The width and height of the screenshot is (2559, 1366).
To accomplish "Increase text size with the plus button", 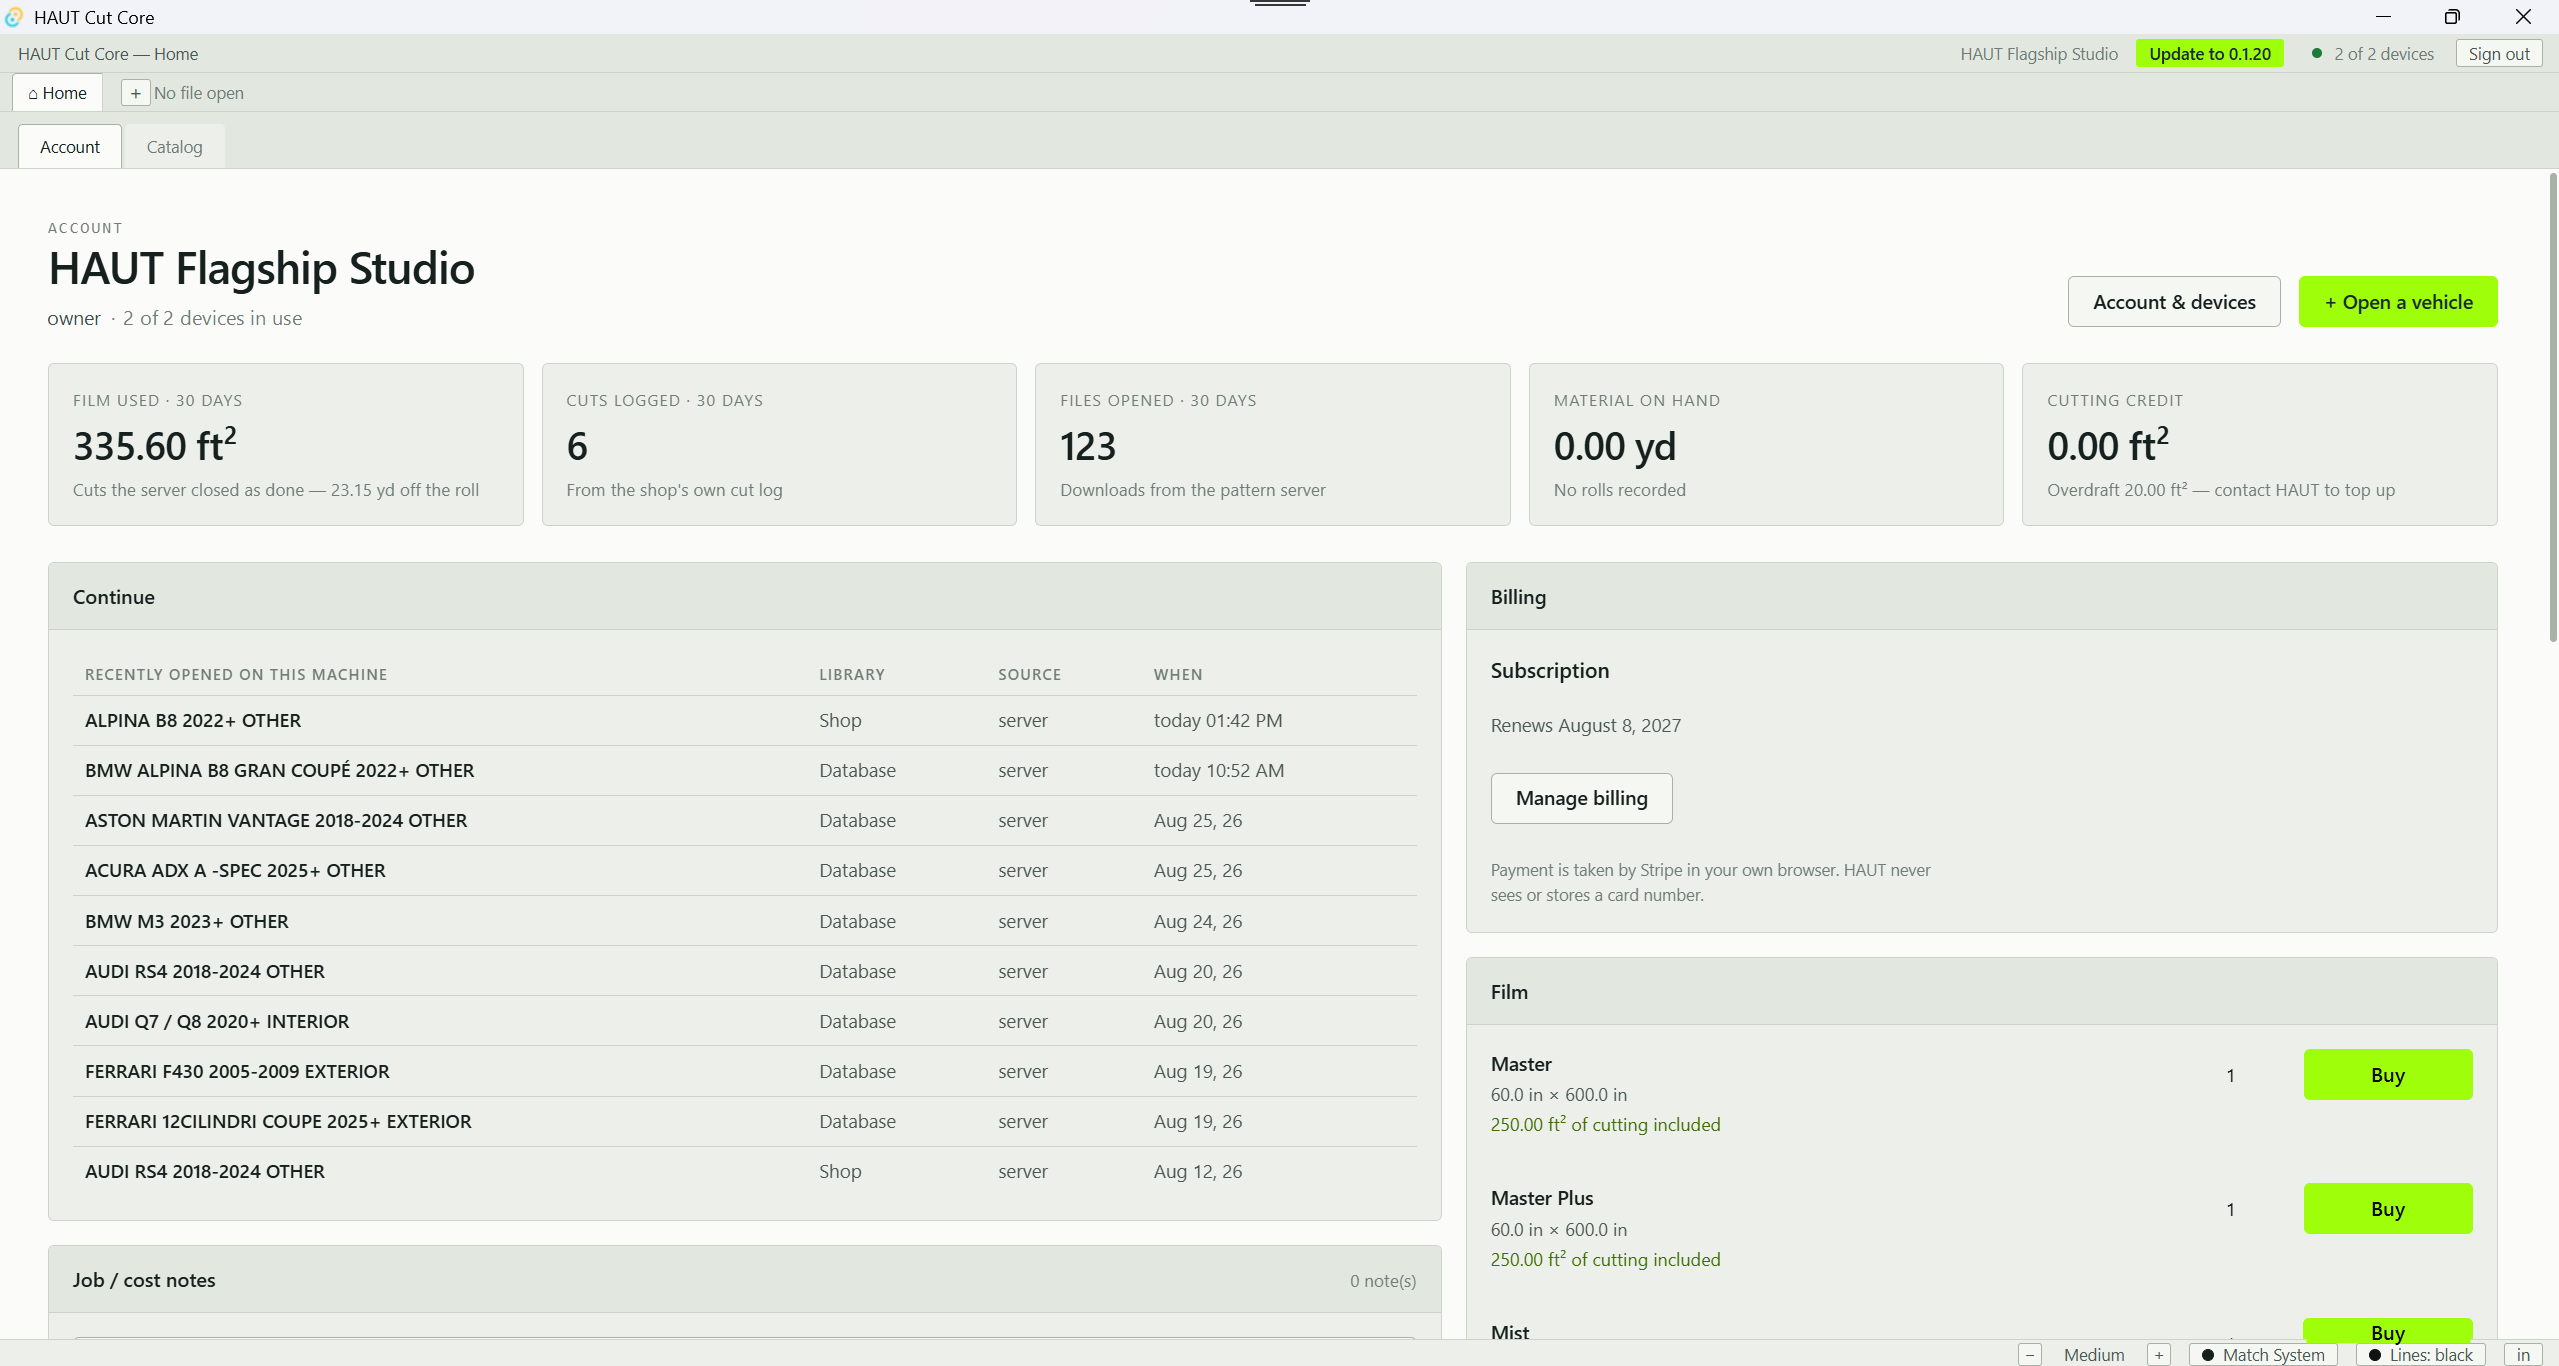I will click(x=2159, y=1355).
